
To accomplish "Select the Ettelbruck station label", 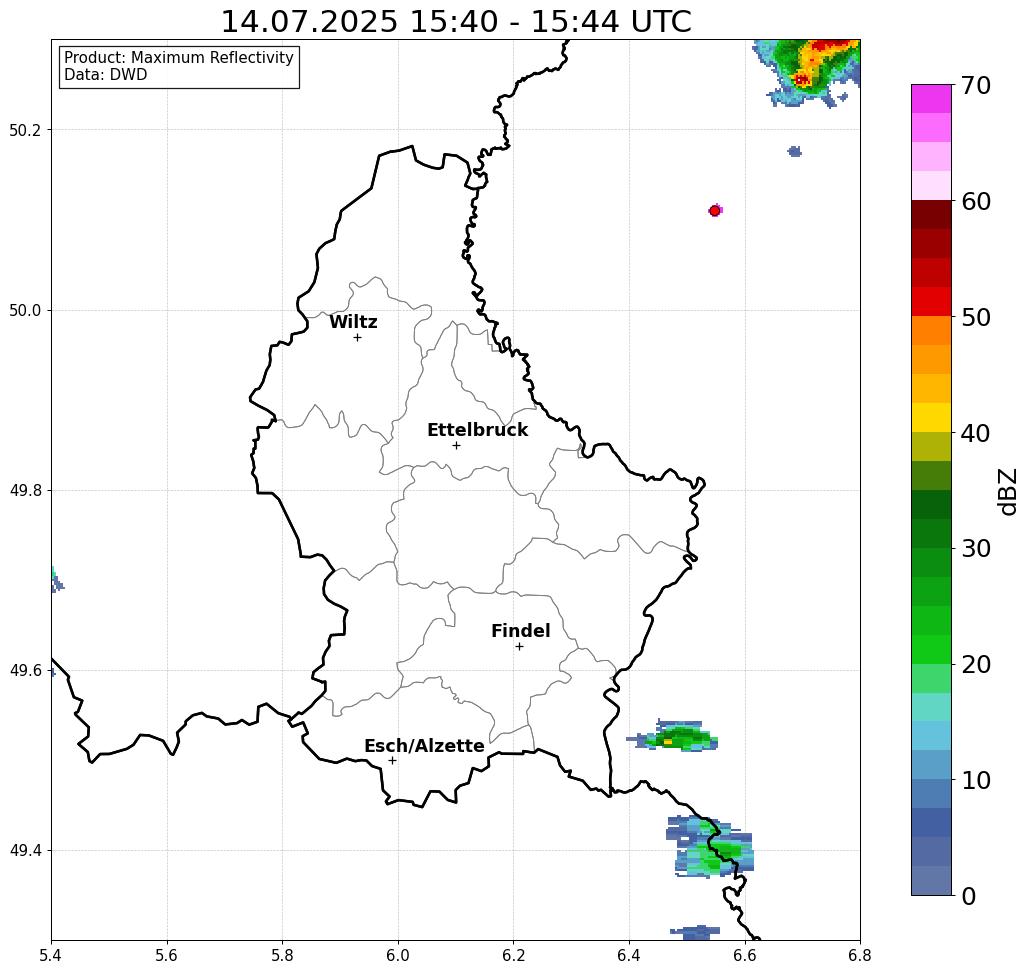I will point(477,430).
